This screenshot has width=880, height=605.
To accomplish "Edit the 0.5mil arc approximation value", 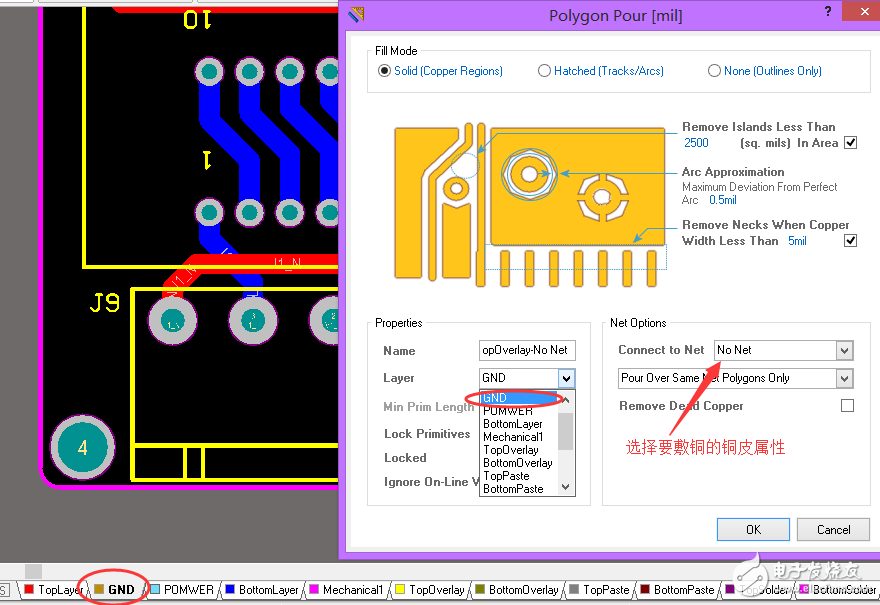I will 723,200.
